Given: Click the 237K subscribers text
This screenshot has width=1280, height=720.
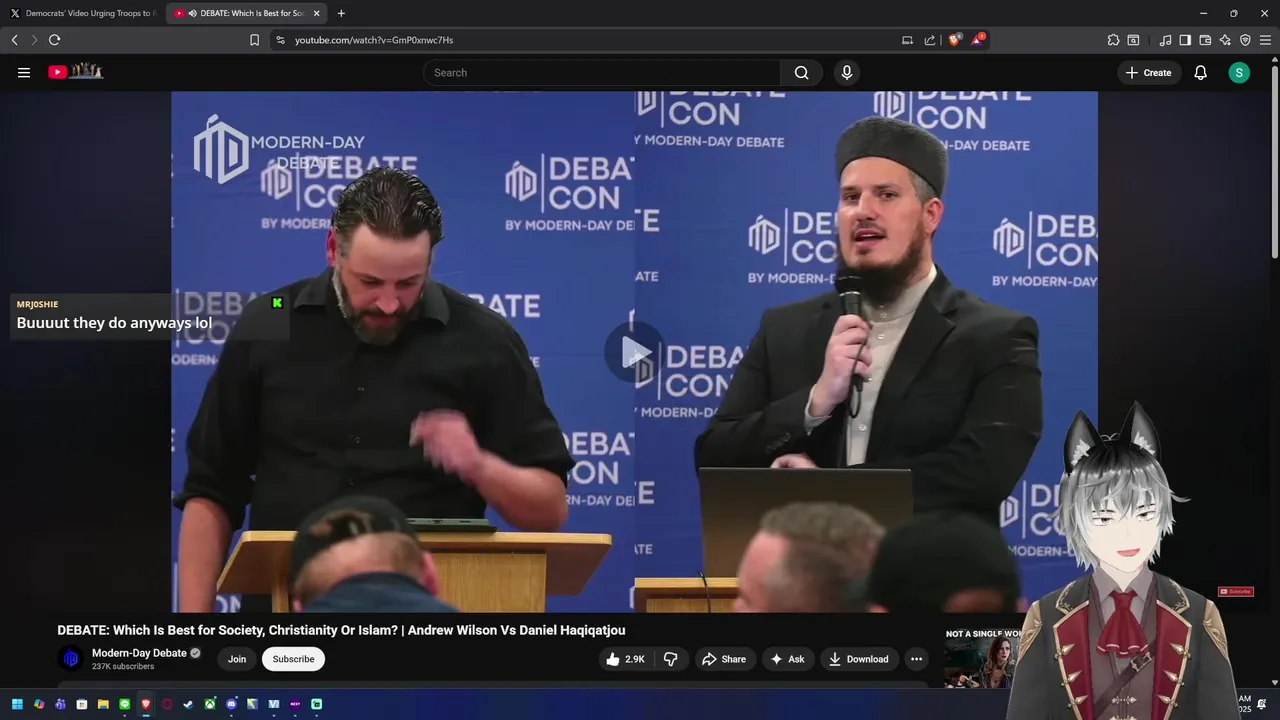Looking at the screenshot, I should point(123,667).
